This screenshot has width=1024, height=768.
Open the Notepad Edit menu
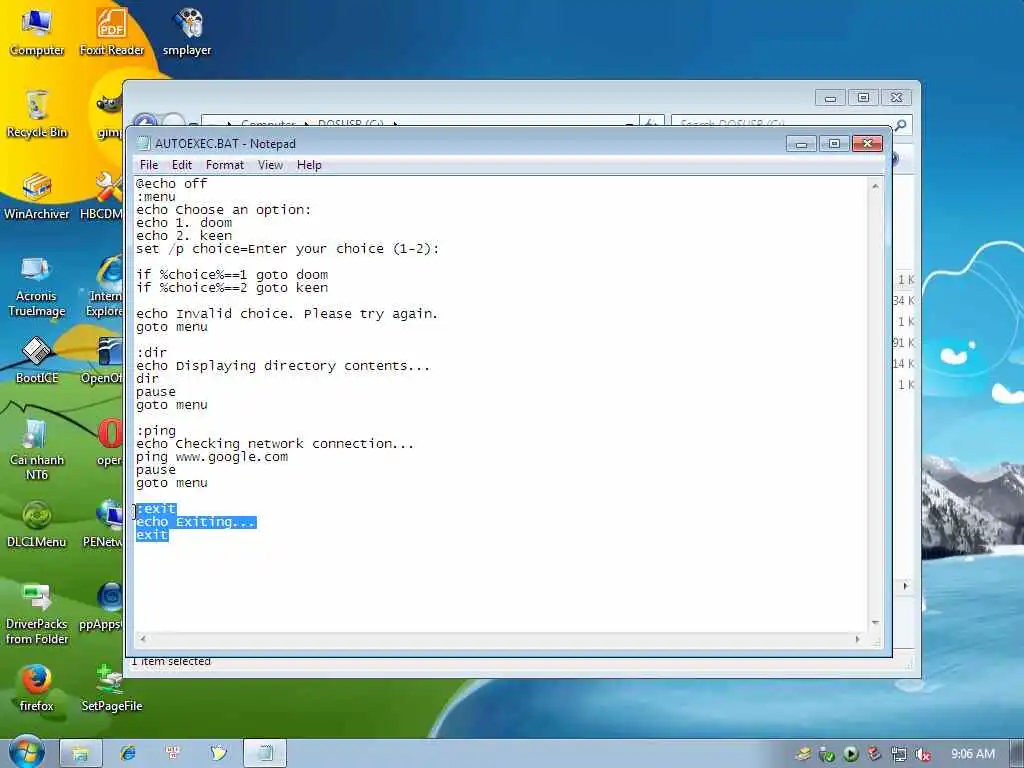pos(182,165)
